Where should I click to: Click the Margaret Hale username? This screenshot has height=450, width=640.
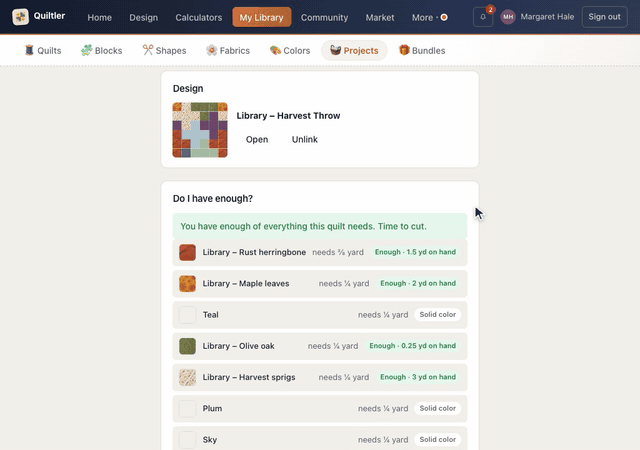(x=547, y=17)
